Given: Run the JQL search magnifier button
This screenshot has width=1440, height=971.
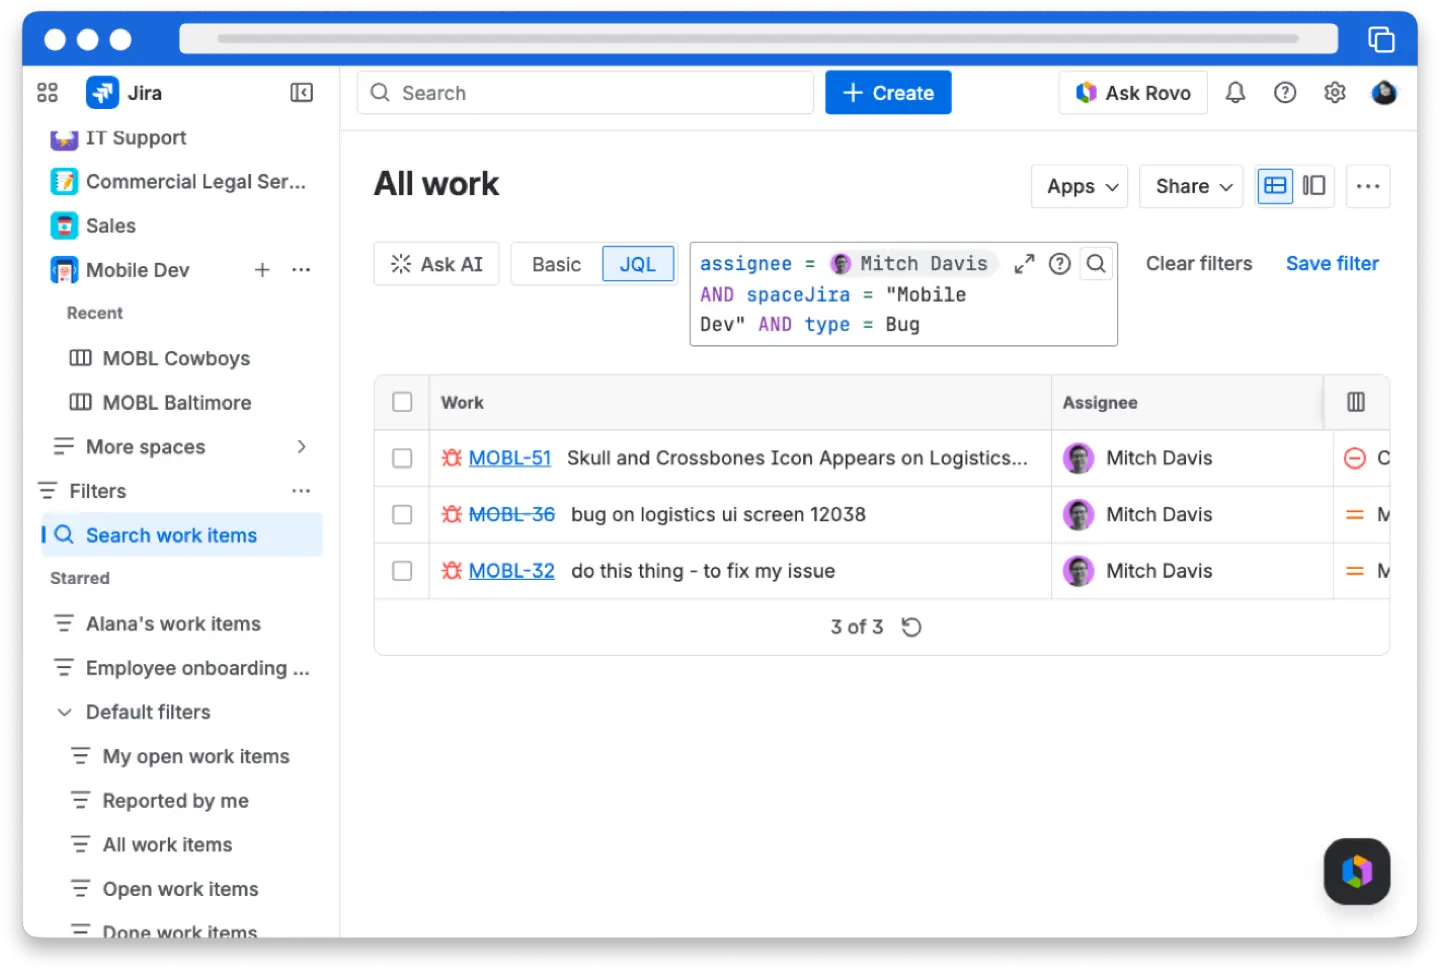Looking at the screenshot, I should [1097, 264].
